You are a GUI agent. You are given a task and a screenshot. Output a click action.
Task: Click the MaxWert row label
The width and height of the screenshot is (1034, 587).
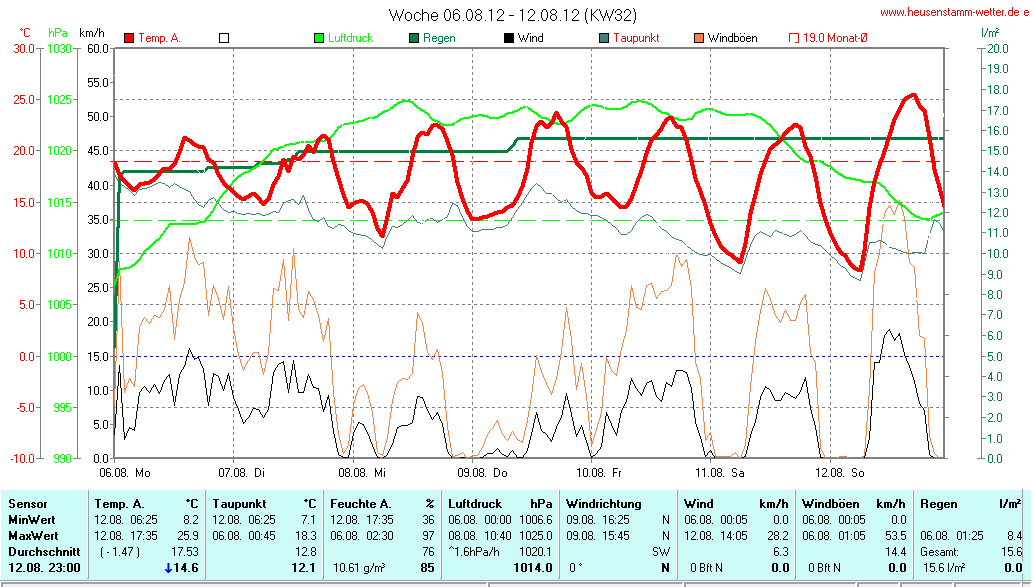click(31, 535)
